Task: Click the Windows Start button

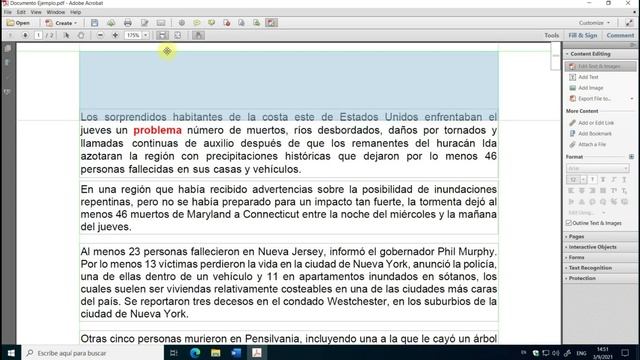Action: pos(11,353)
